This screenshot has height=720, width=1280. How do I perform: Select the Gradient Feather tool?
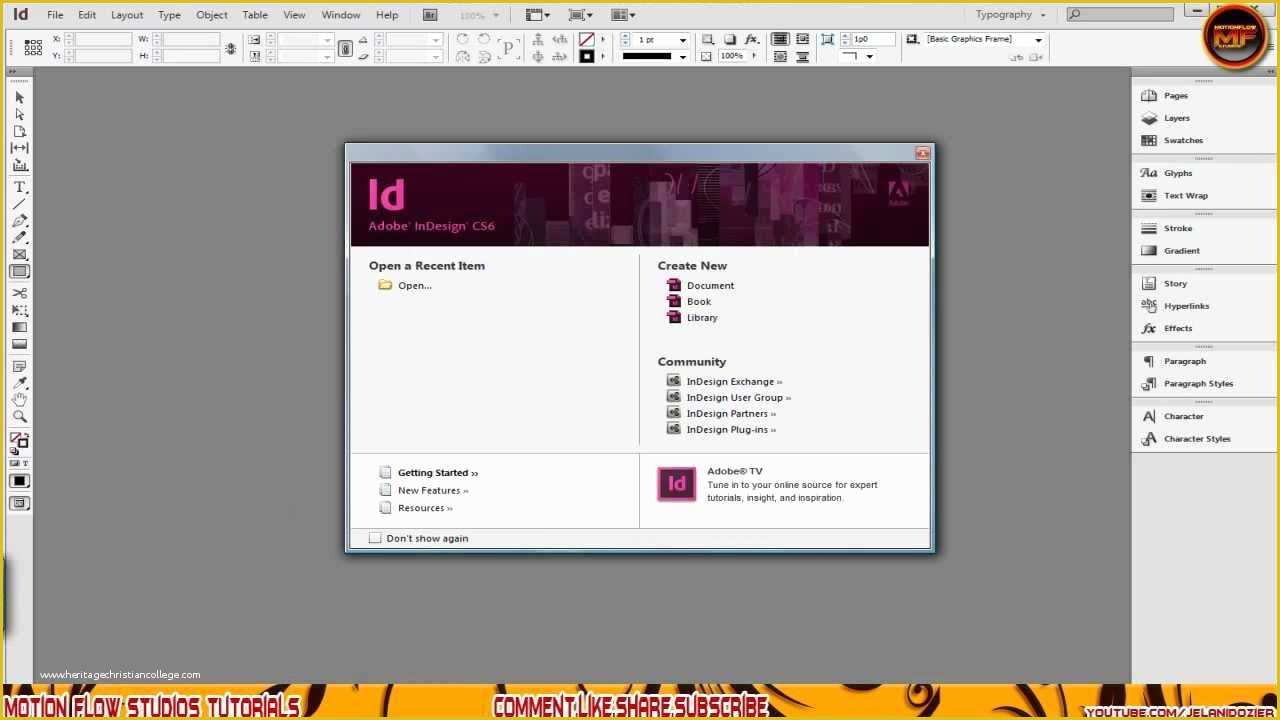point(19,344)
